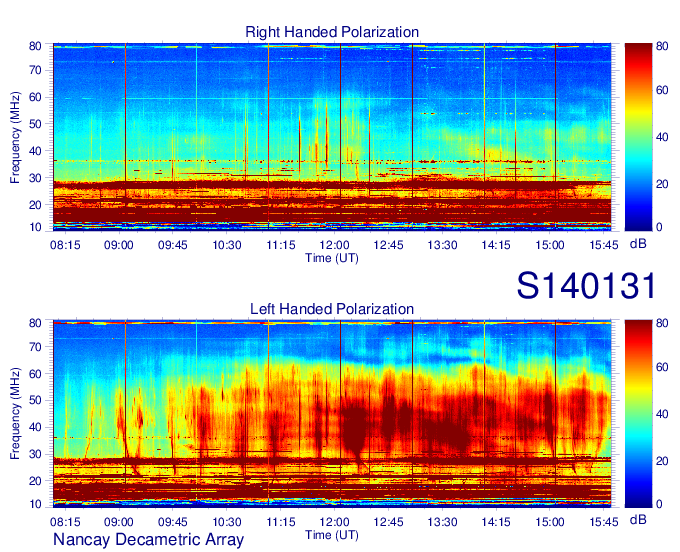Click '13:30' time tick under Right Handed plot
This screenshot has height=552, width=680.
pos(442,245)
